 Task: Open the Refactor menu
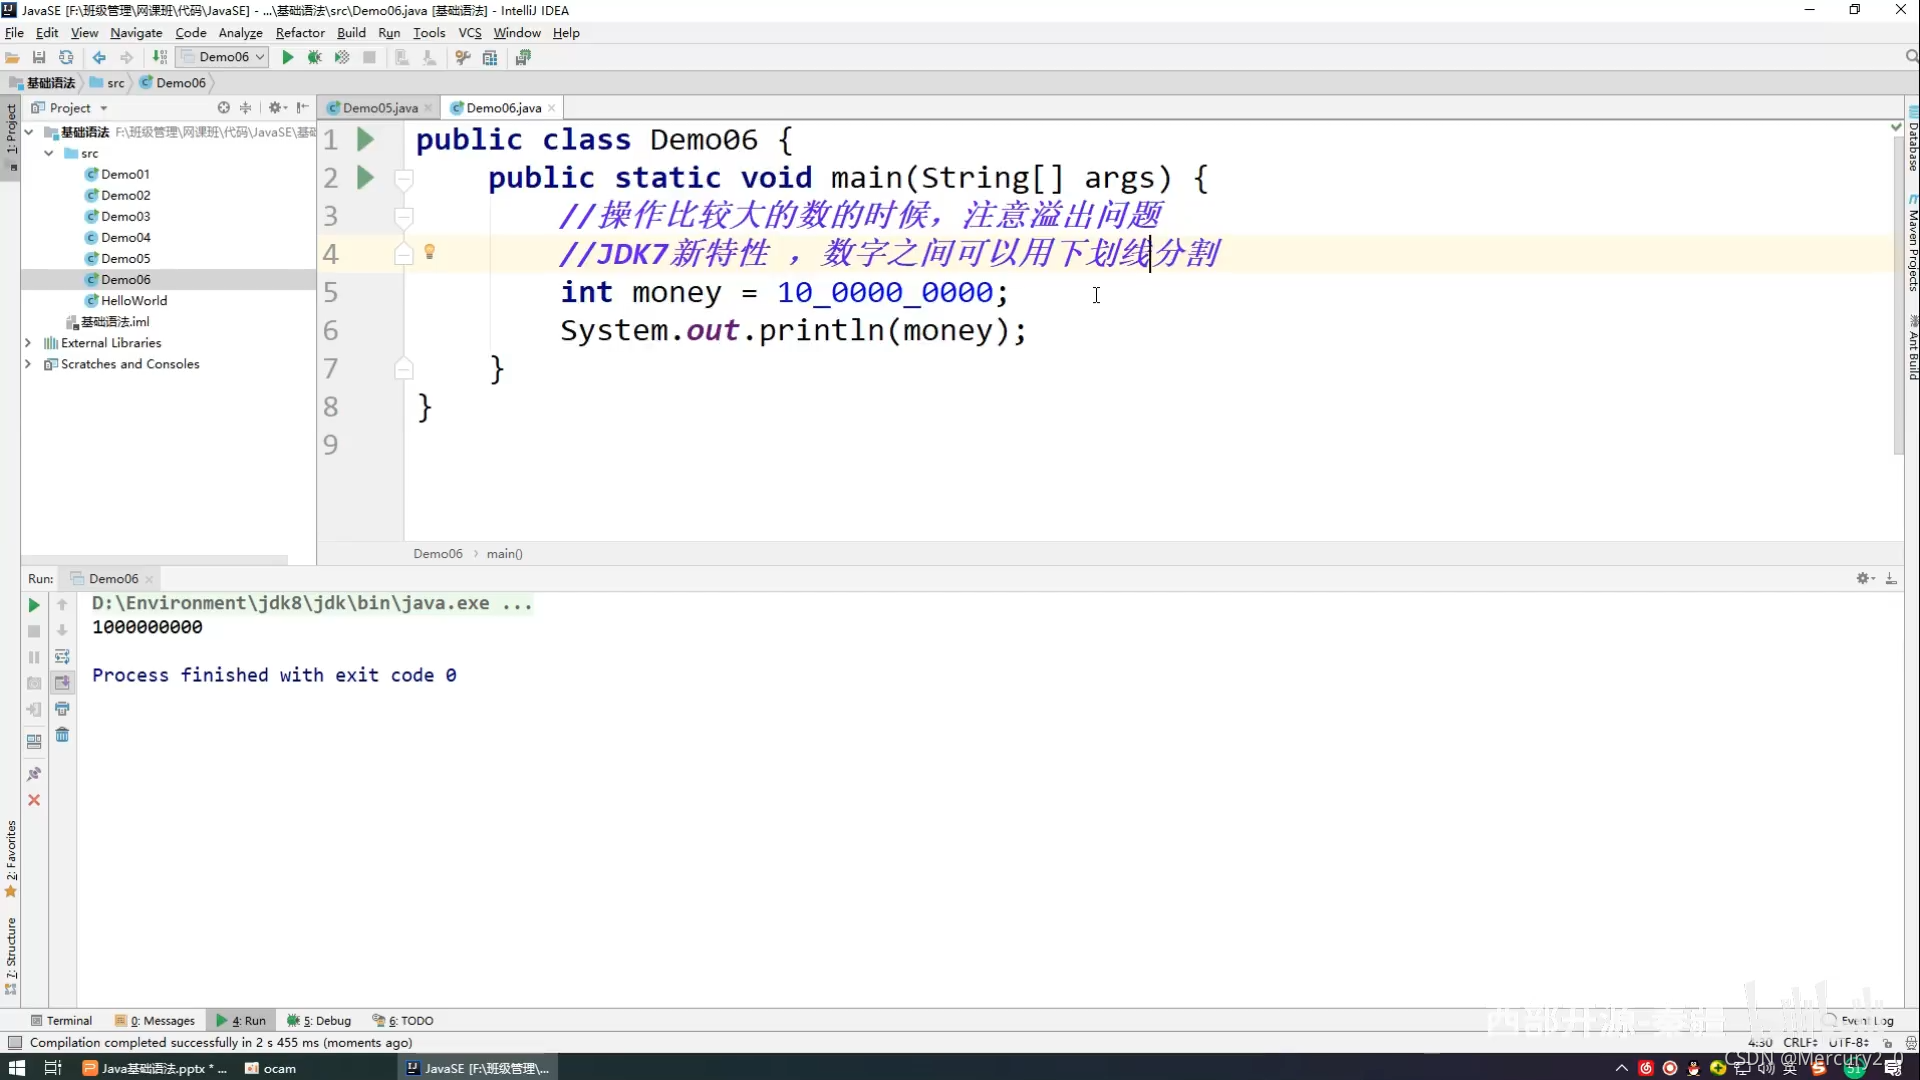[x=300, y=33]
